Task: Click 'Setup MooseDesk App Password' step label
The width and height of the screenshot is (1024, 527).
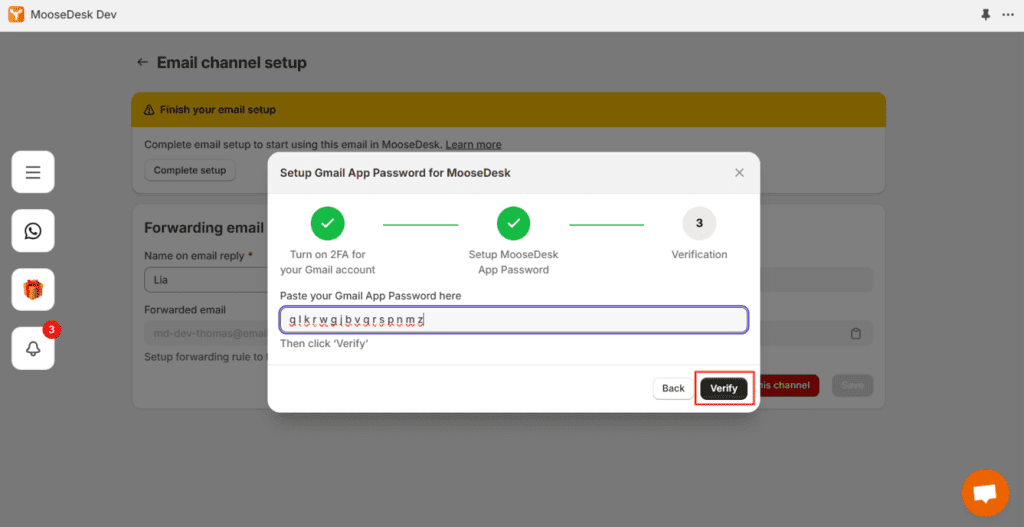Action: (513, 262)
